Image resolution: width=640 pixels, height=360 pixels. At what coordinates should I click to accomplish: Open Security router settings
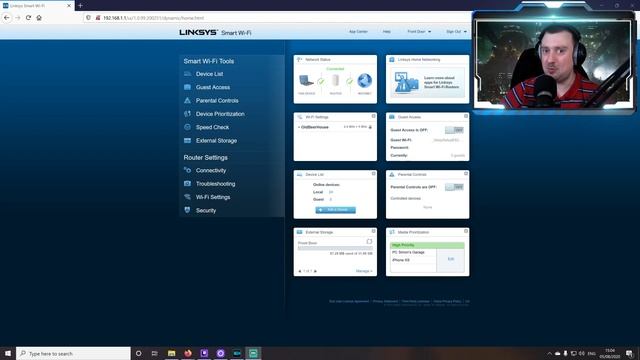(x=206, y=211)
